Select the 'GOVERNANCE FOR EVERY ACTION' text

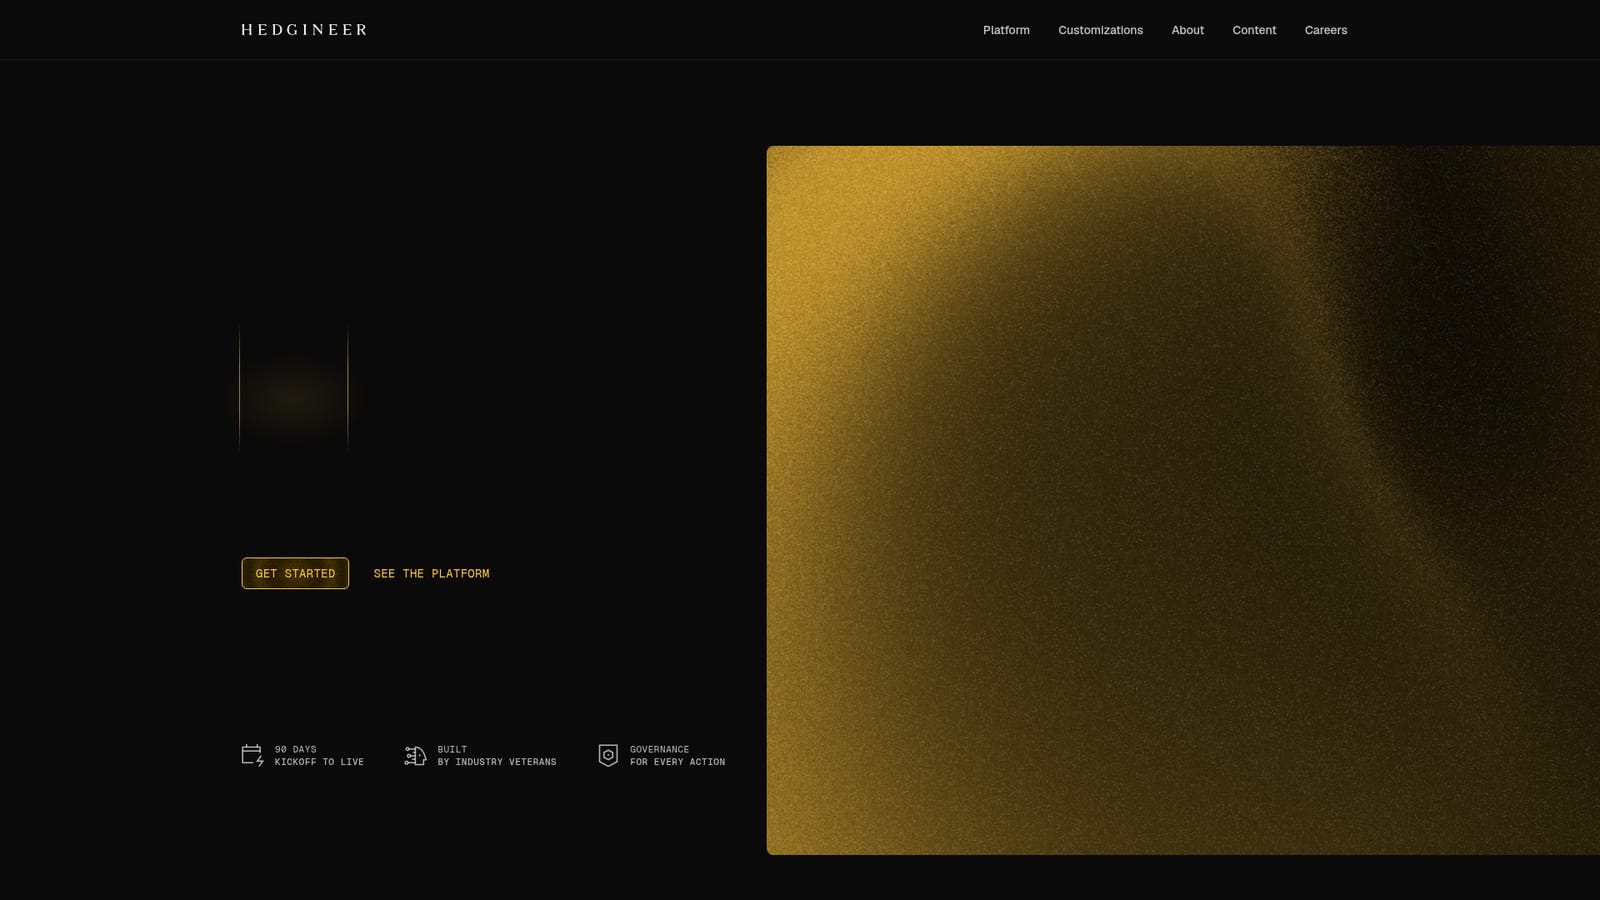[677, 755]
